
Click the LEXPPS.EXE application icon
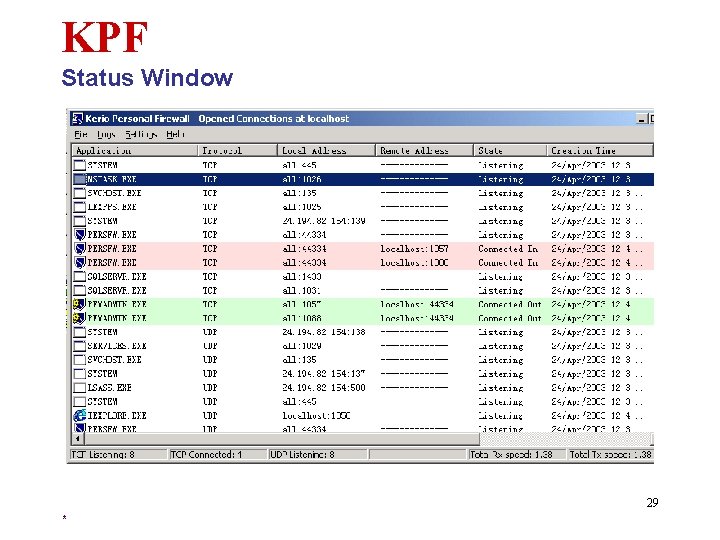pyautogui.click(x=80, y=207)
